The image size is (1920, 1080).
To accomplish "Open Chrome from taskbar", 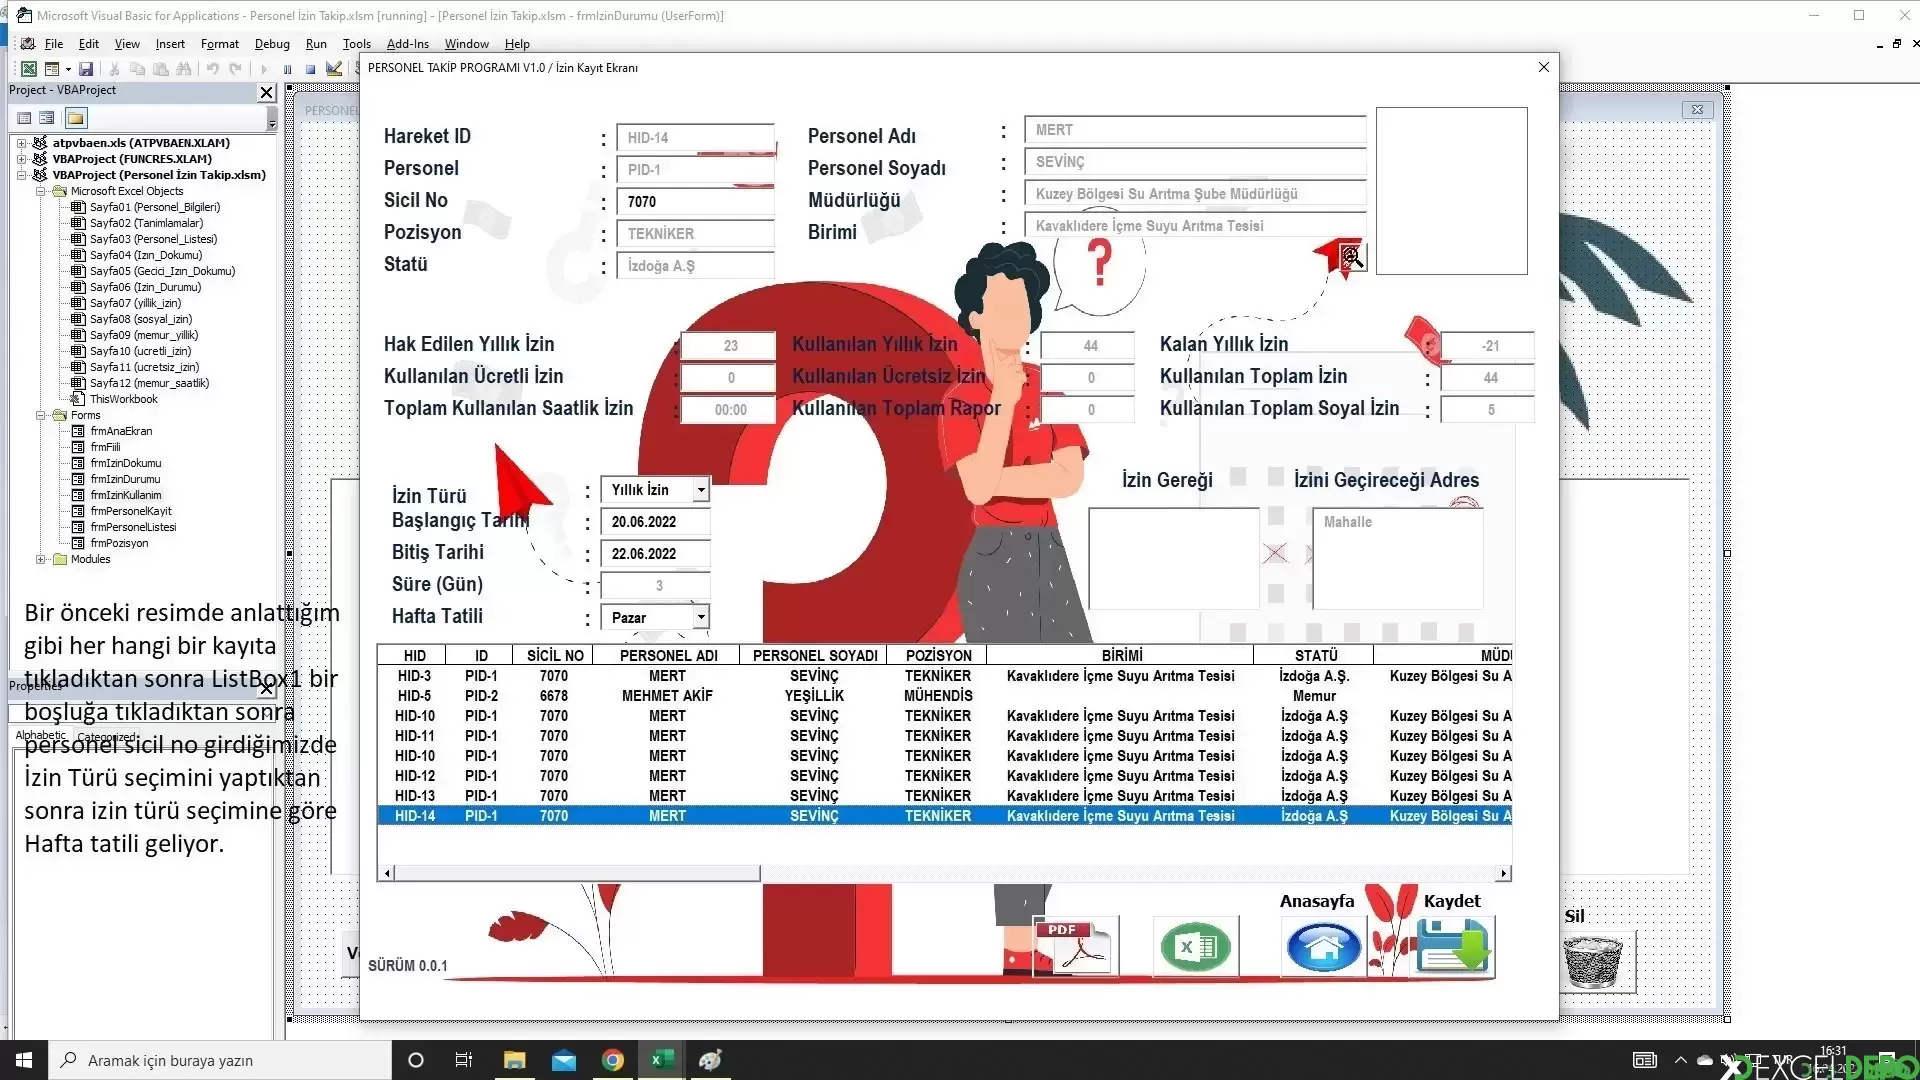I will (x=613, y=1060).
